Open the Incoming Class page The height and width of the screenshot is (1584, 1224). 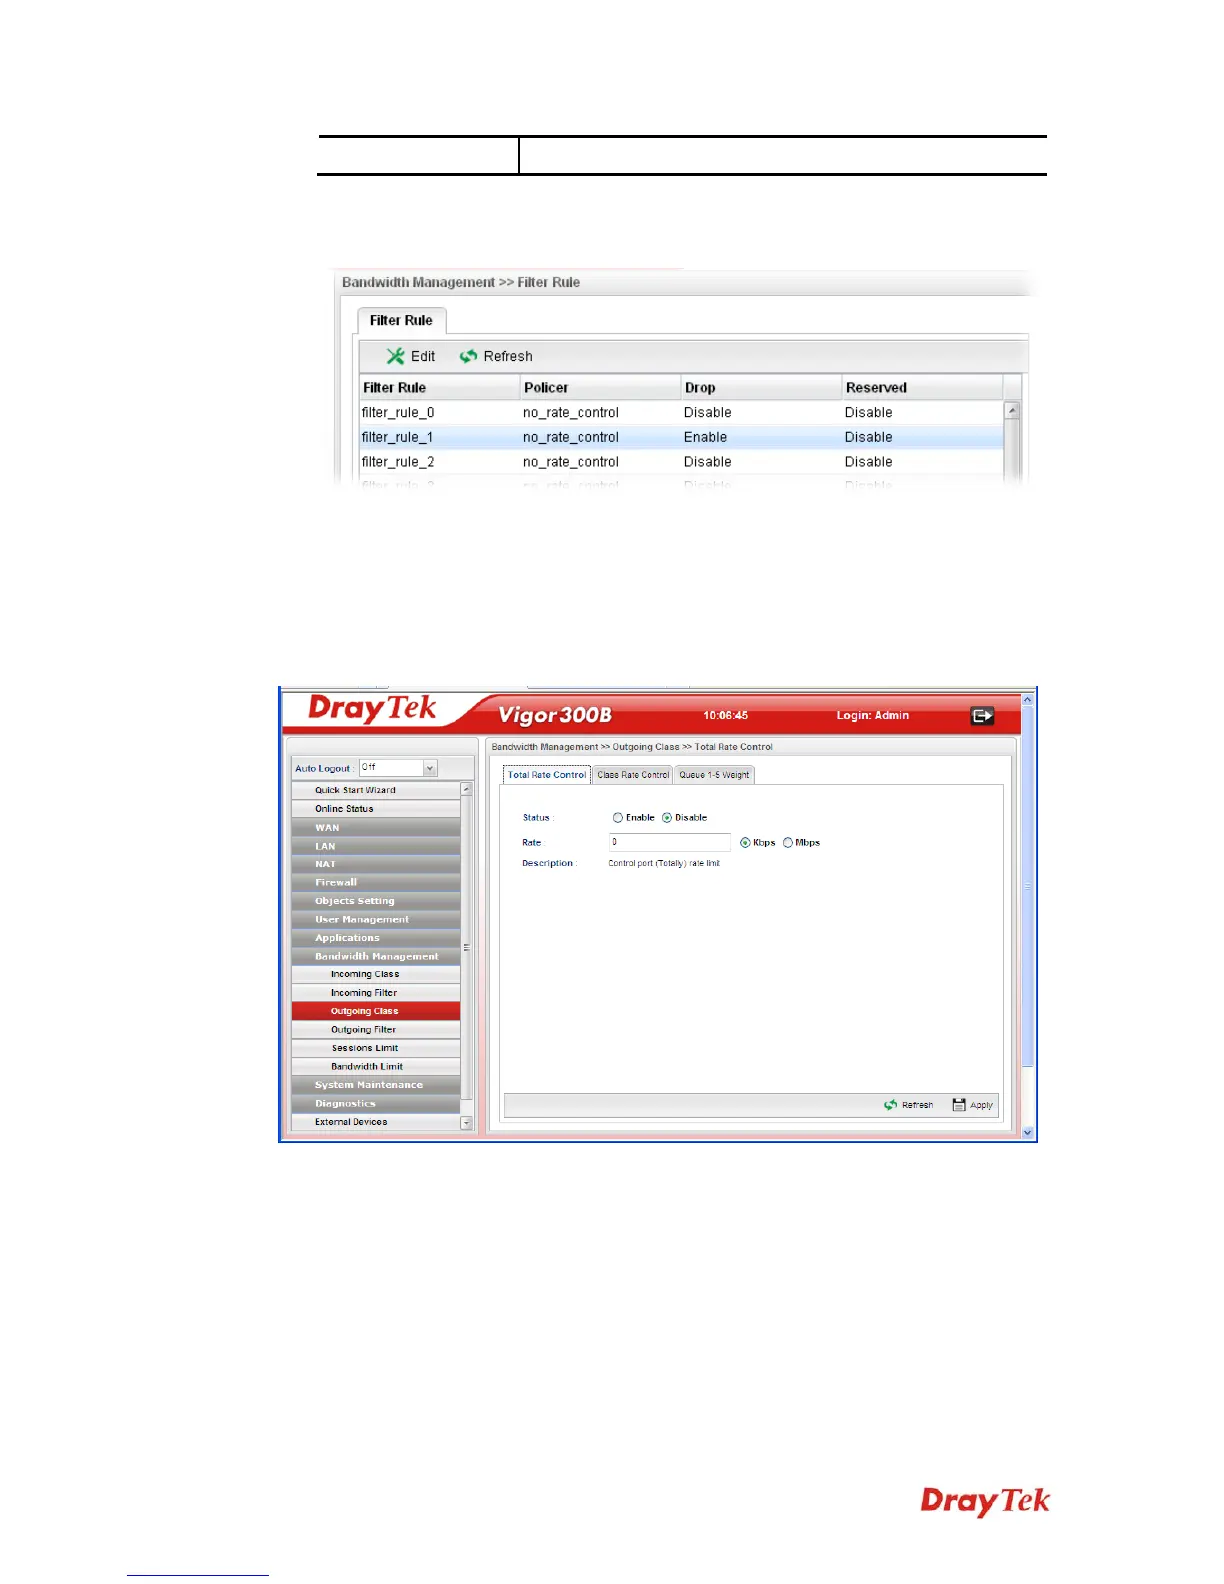[x=376, y=974]
